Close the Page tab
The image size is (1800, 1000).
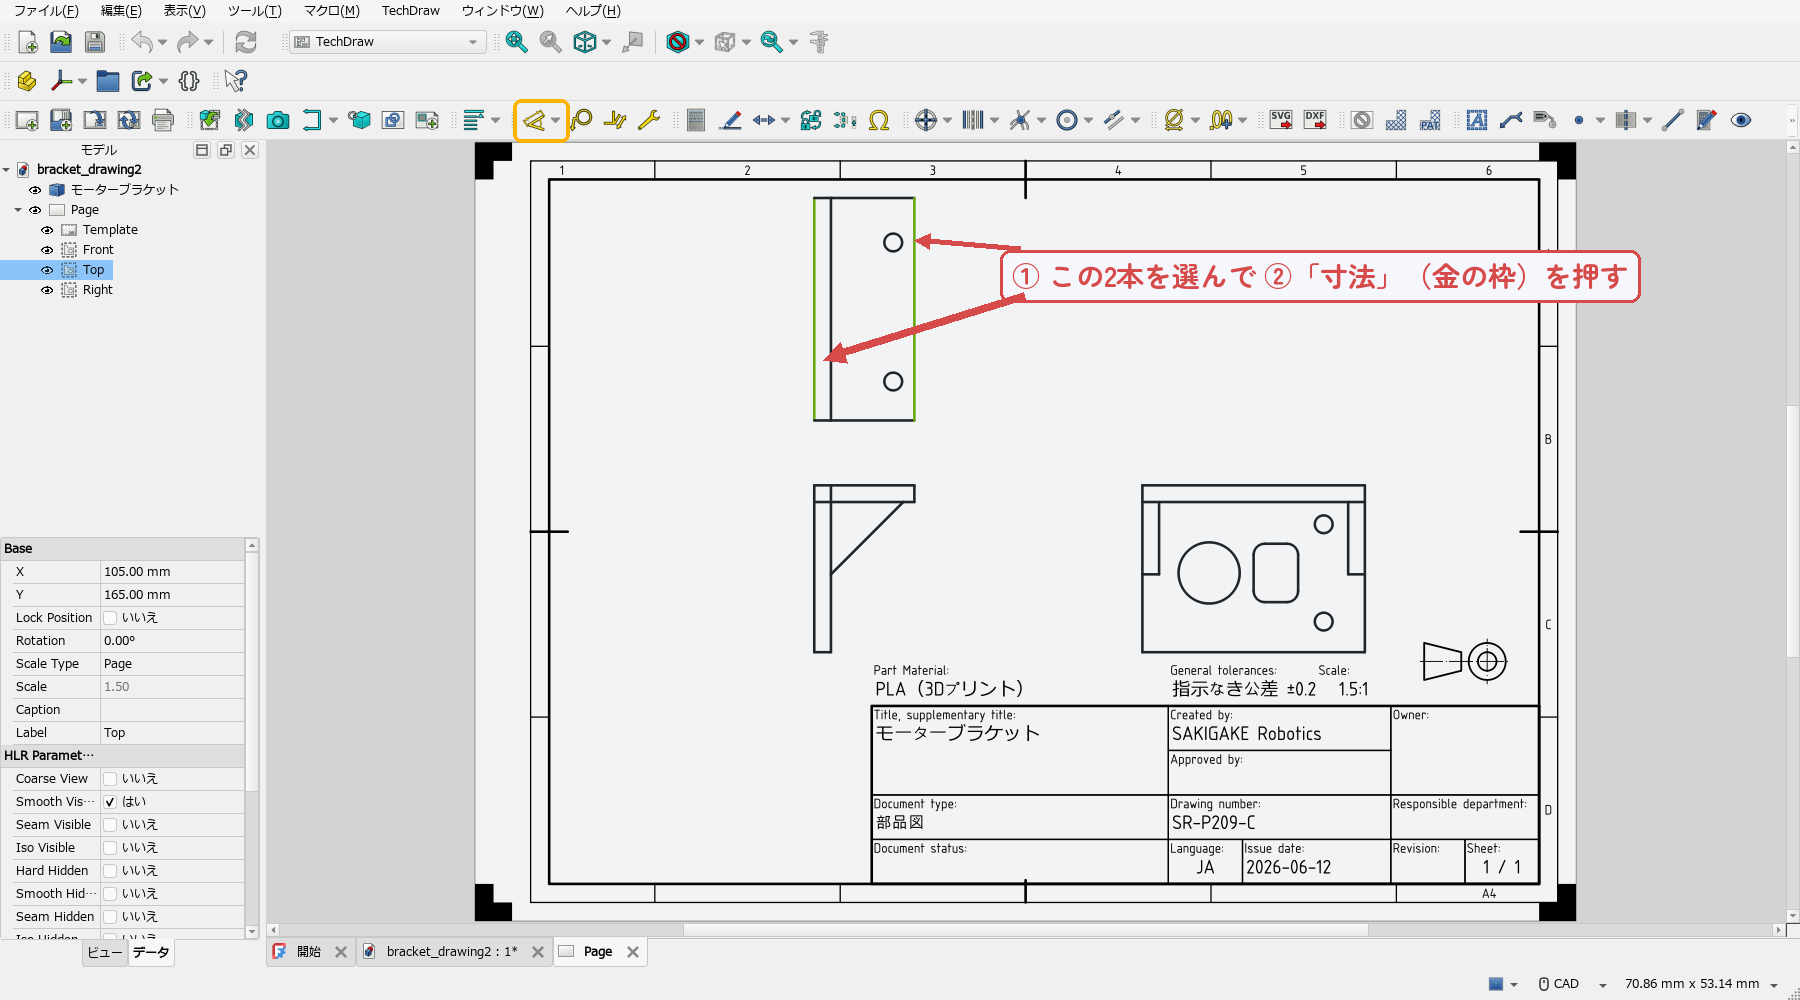point(633,952)
